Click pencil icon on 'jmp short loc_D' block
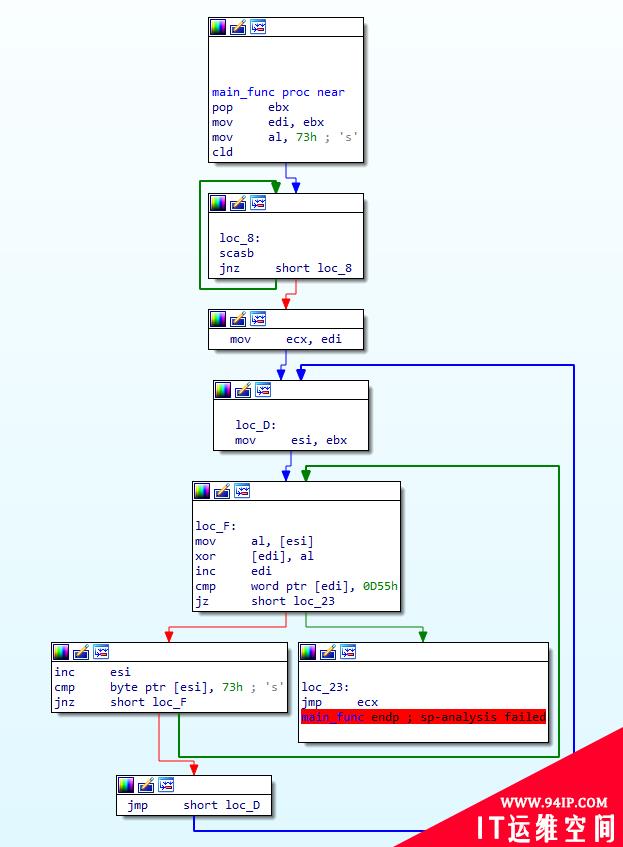Viewport: 623px width, 847px height. pyautogui.click(x=146, y=785)
